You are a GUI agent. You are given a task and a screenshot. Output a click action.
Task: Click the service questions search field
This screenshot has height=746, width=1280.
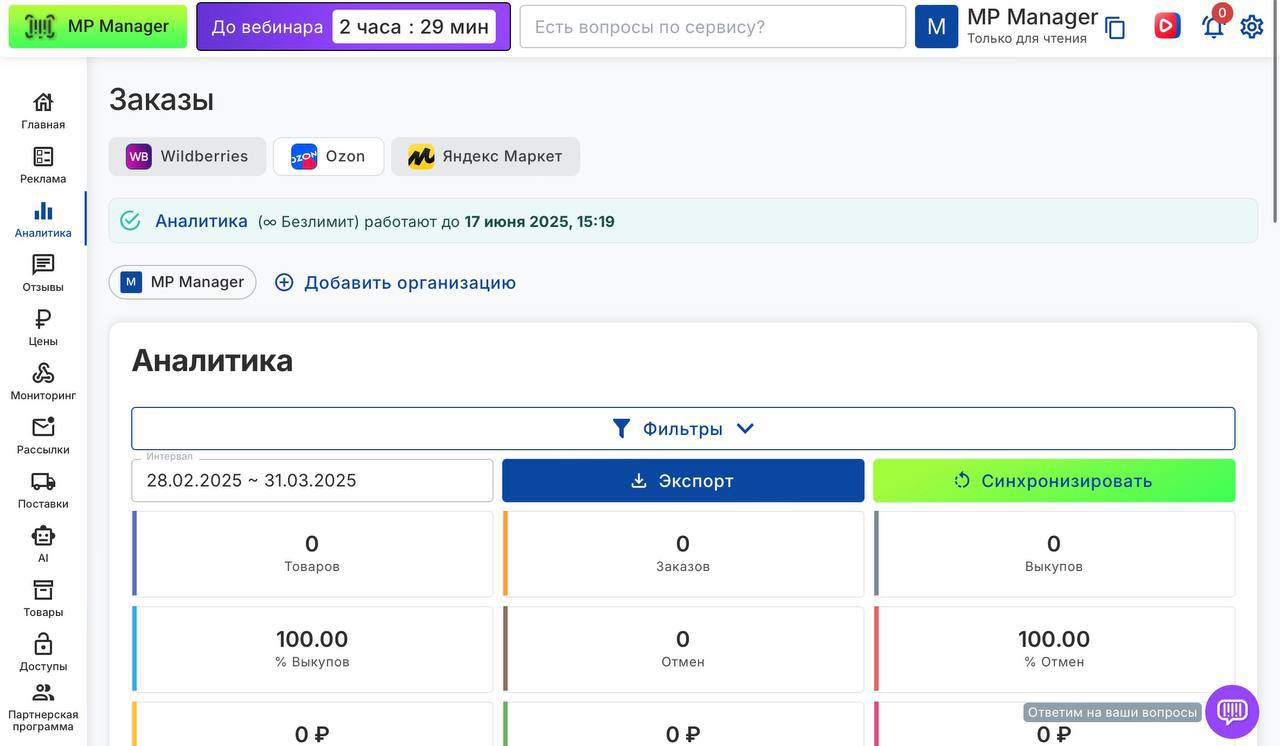[x=712, y=27]
